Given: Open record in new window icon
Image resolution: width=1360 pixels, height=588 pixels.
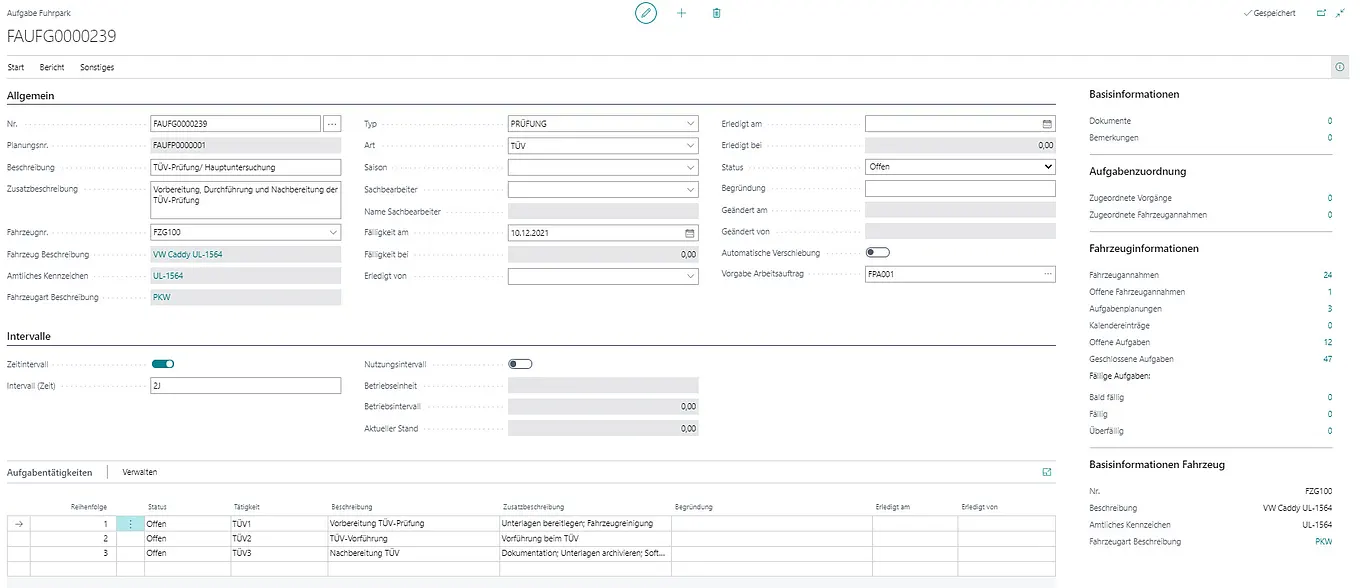Looking at the screenshot, I should (x=1321, y=13).
